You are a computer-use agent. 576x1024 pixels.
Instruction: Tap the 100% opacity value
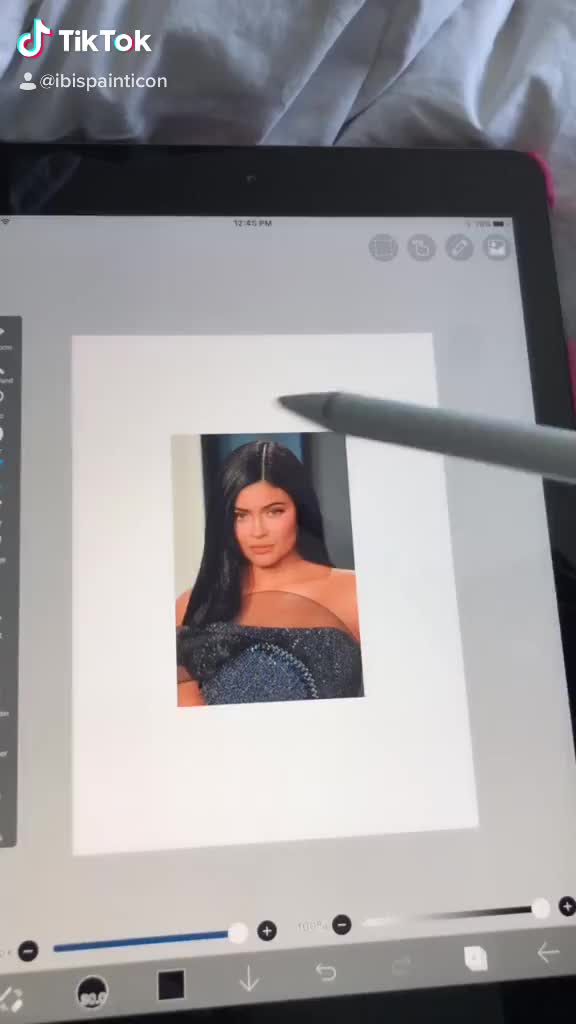[313, 927]
